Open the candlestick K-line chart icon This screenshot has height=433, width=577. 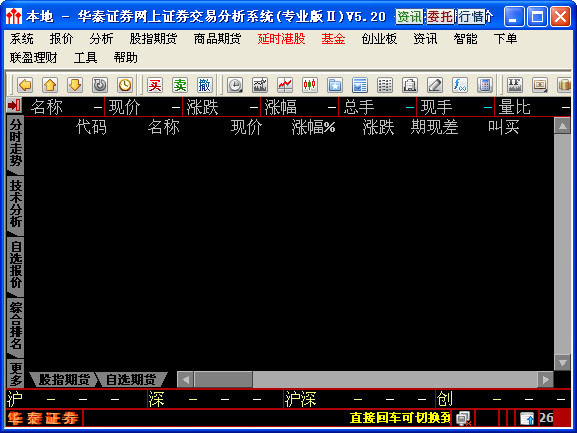click(x=310, y=85)
